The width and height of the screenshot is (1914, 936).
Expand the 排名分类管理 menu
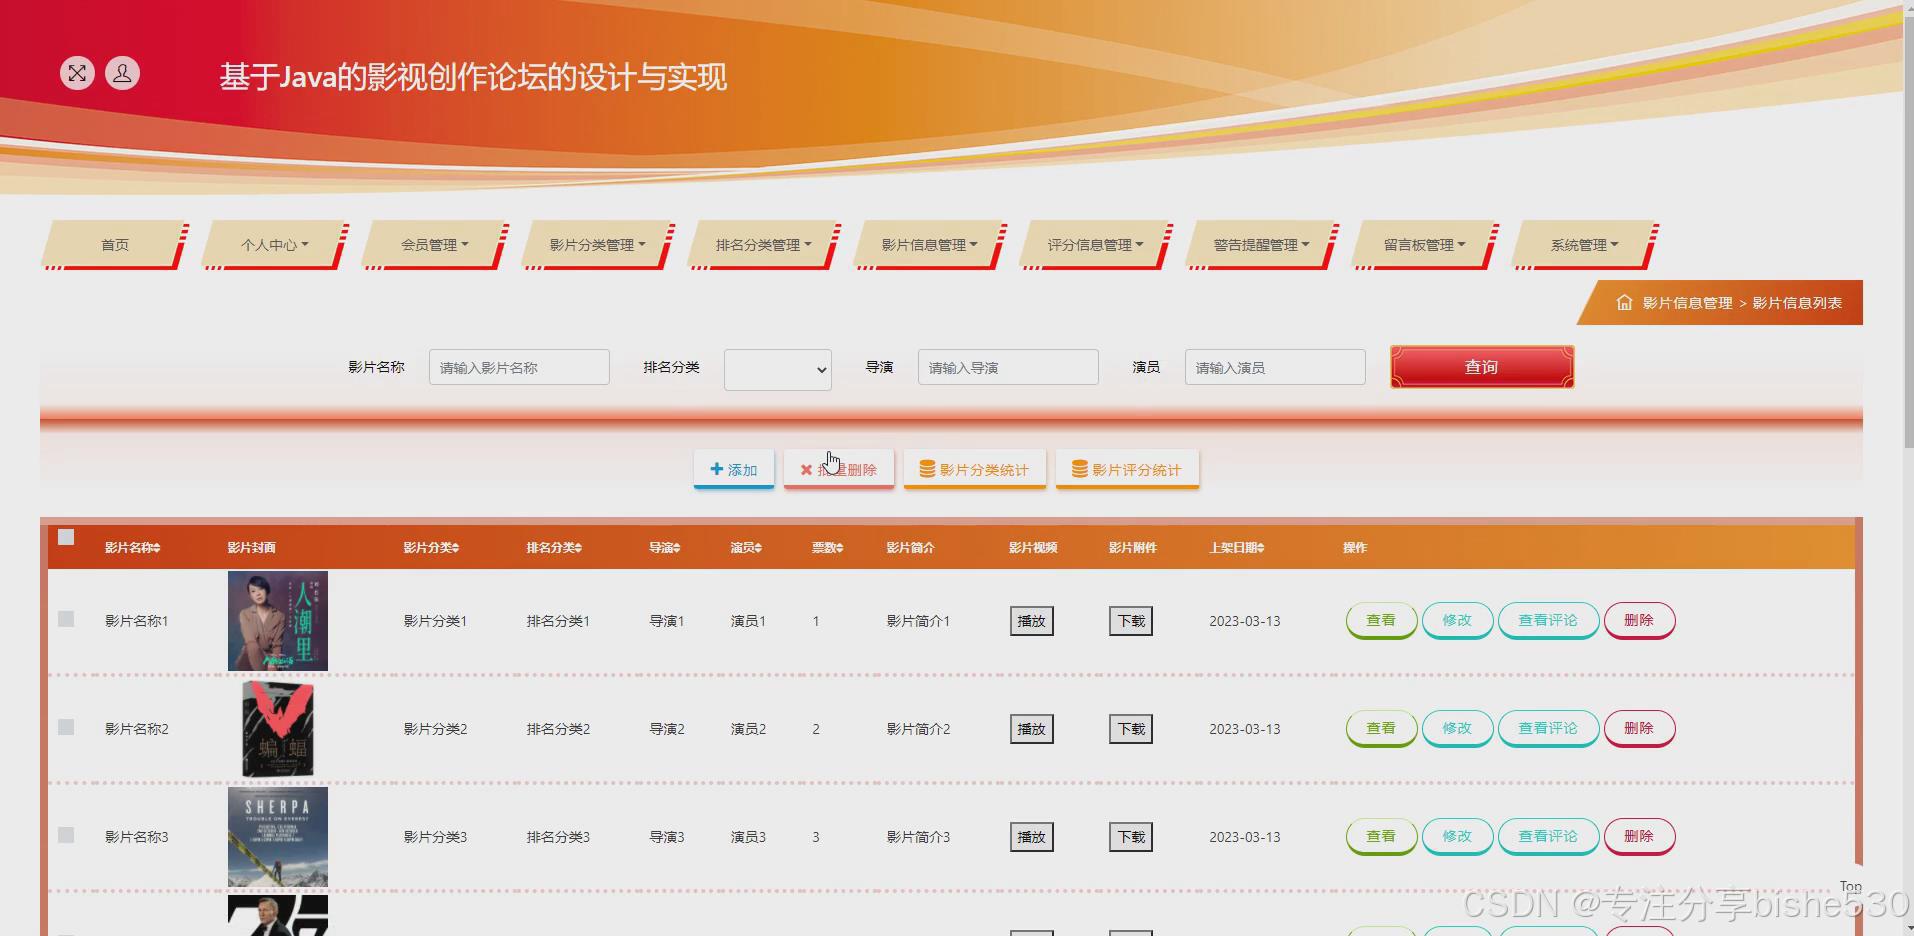pos(763,245)
